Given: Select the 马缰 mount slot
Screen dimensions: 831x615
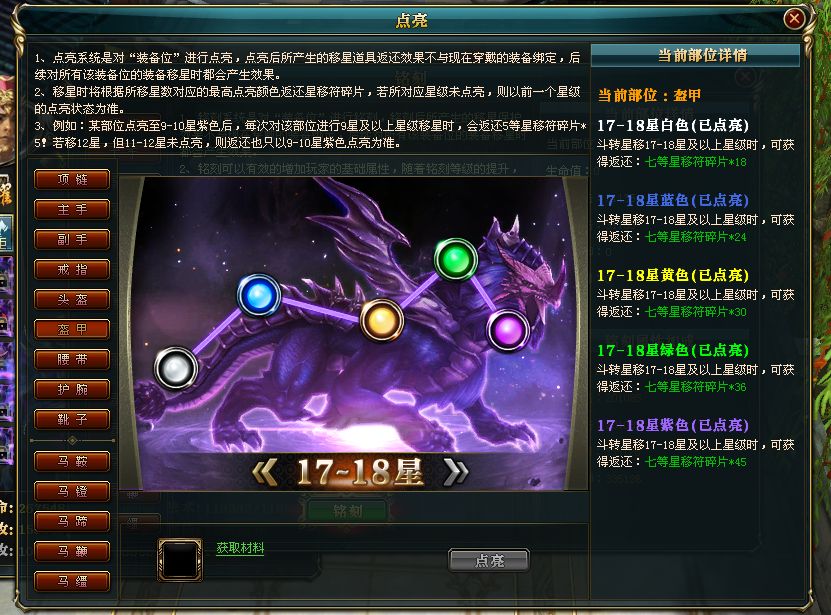Looking at the screenshot, I should click(72, 581).
